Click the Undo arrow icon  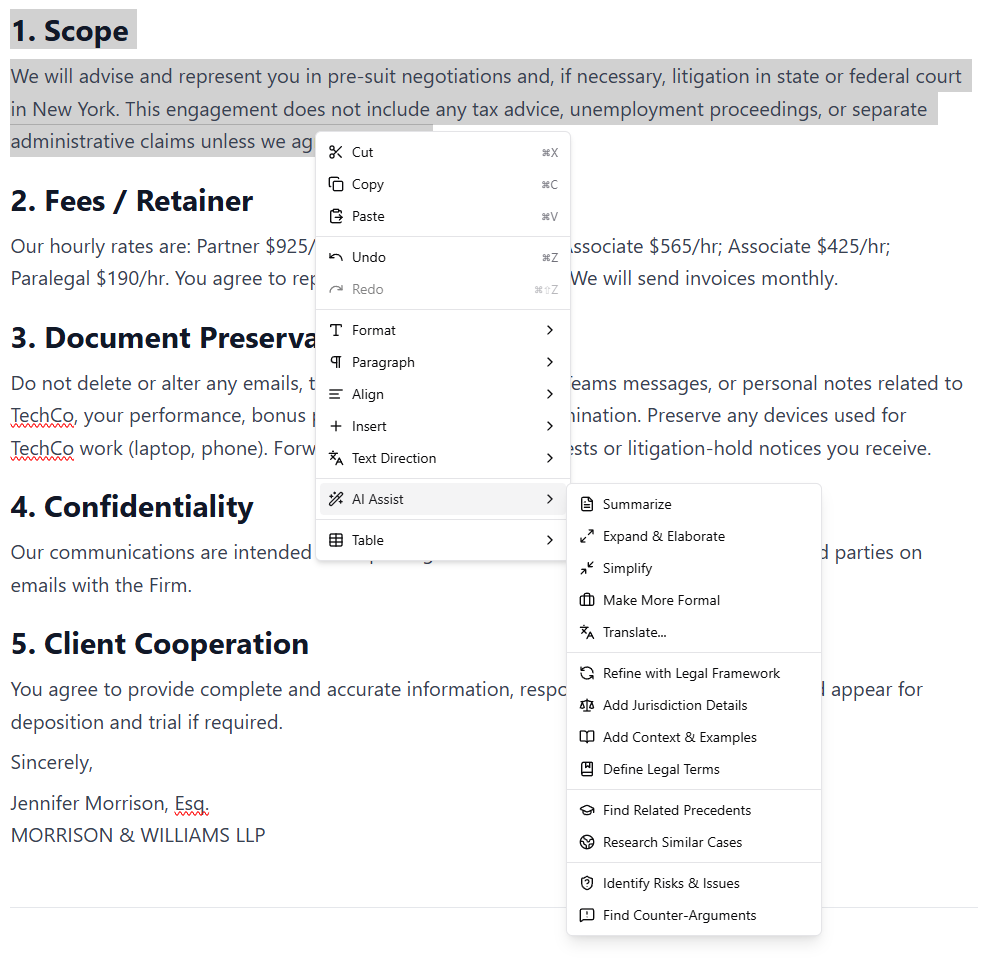[x=335, y=257]
